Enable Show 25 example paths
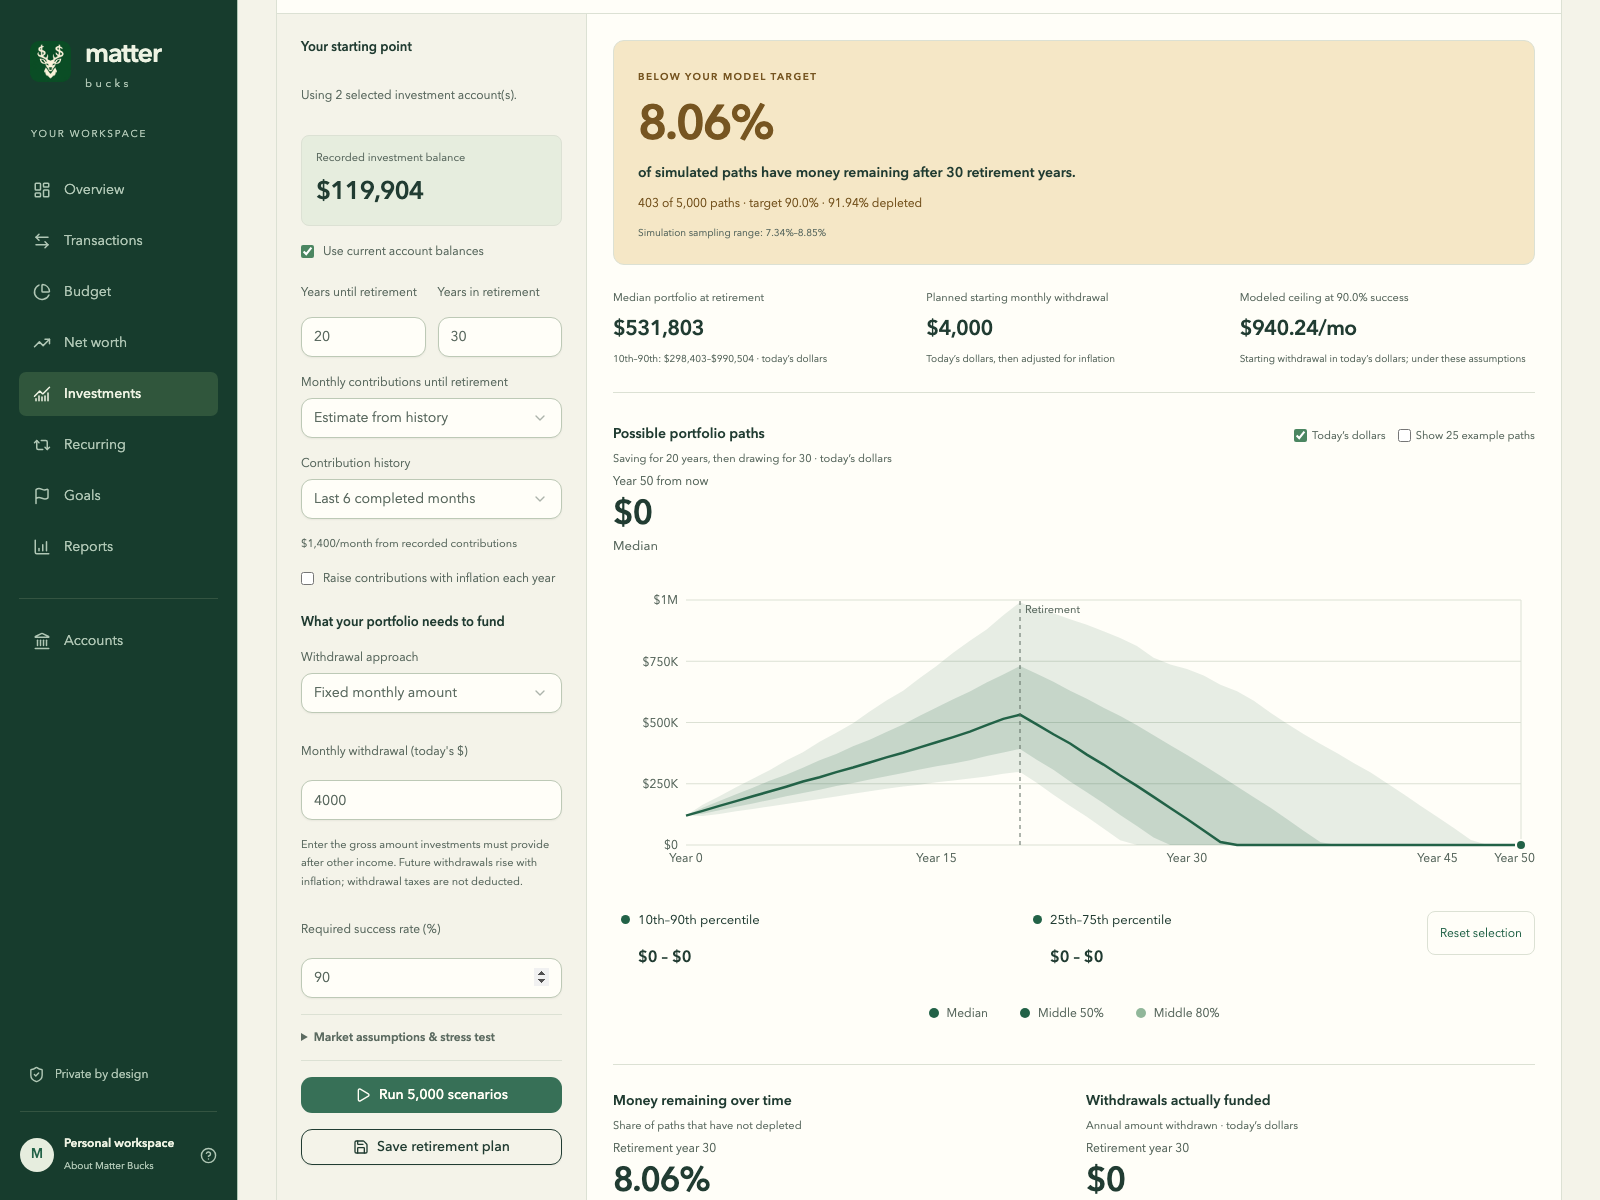The image size is (1600, 1200). pos(1404,436)
